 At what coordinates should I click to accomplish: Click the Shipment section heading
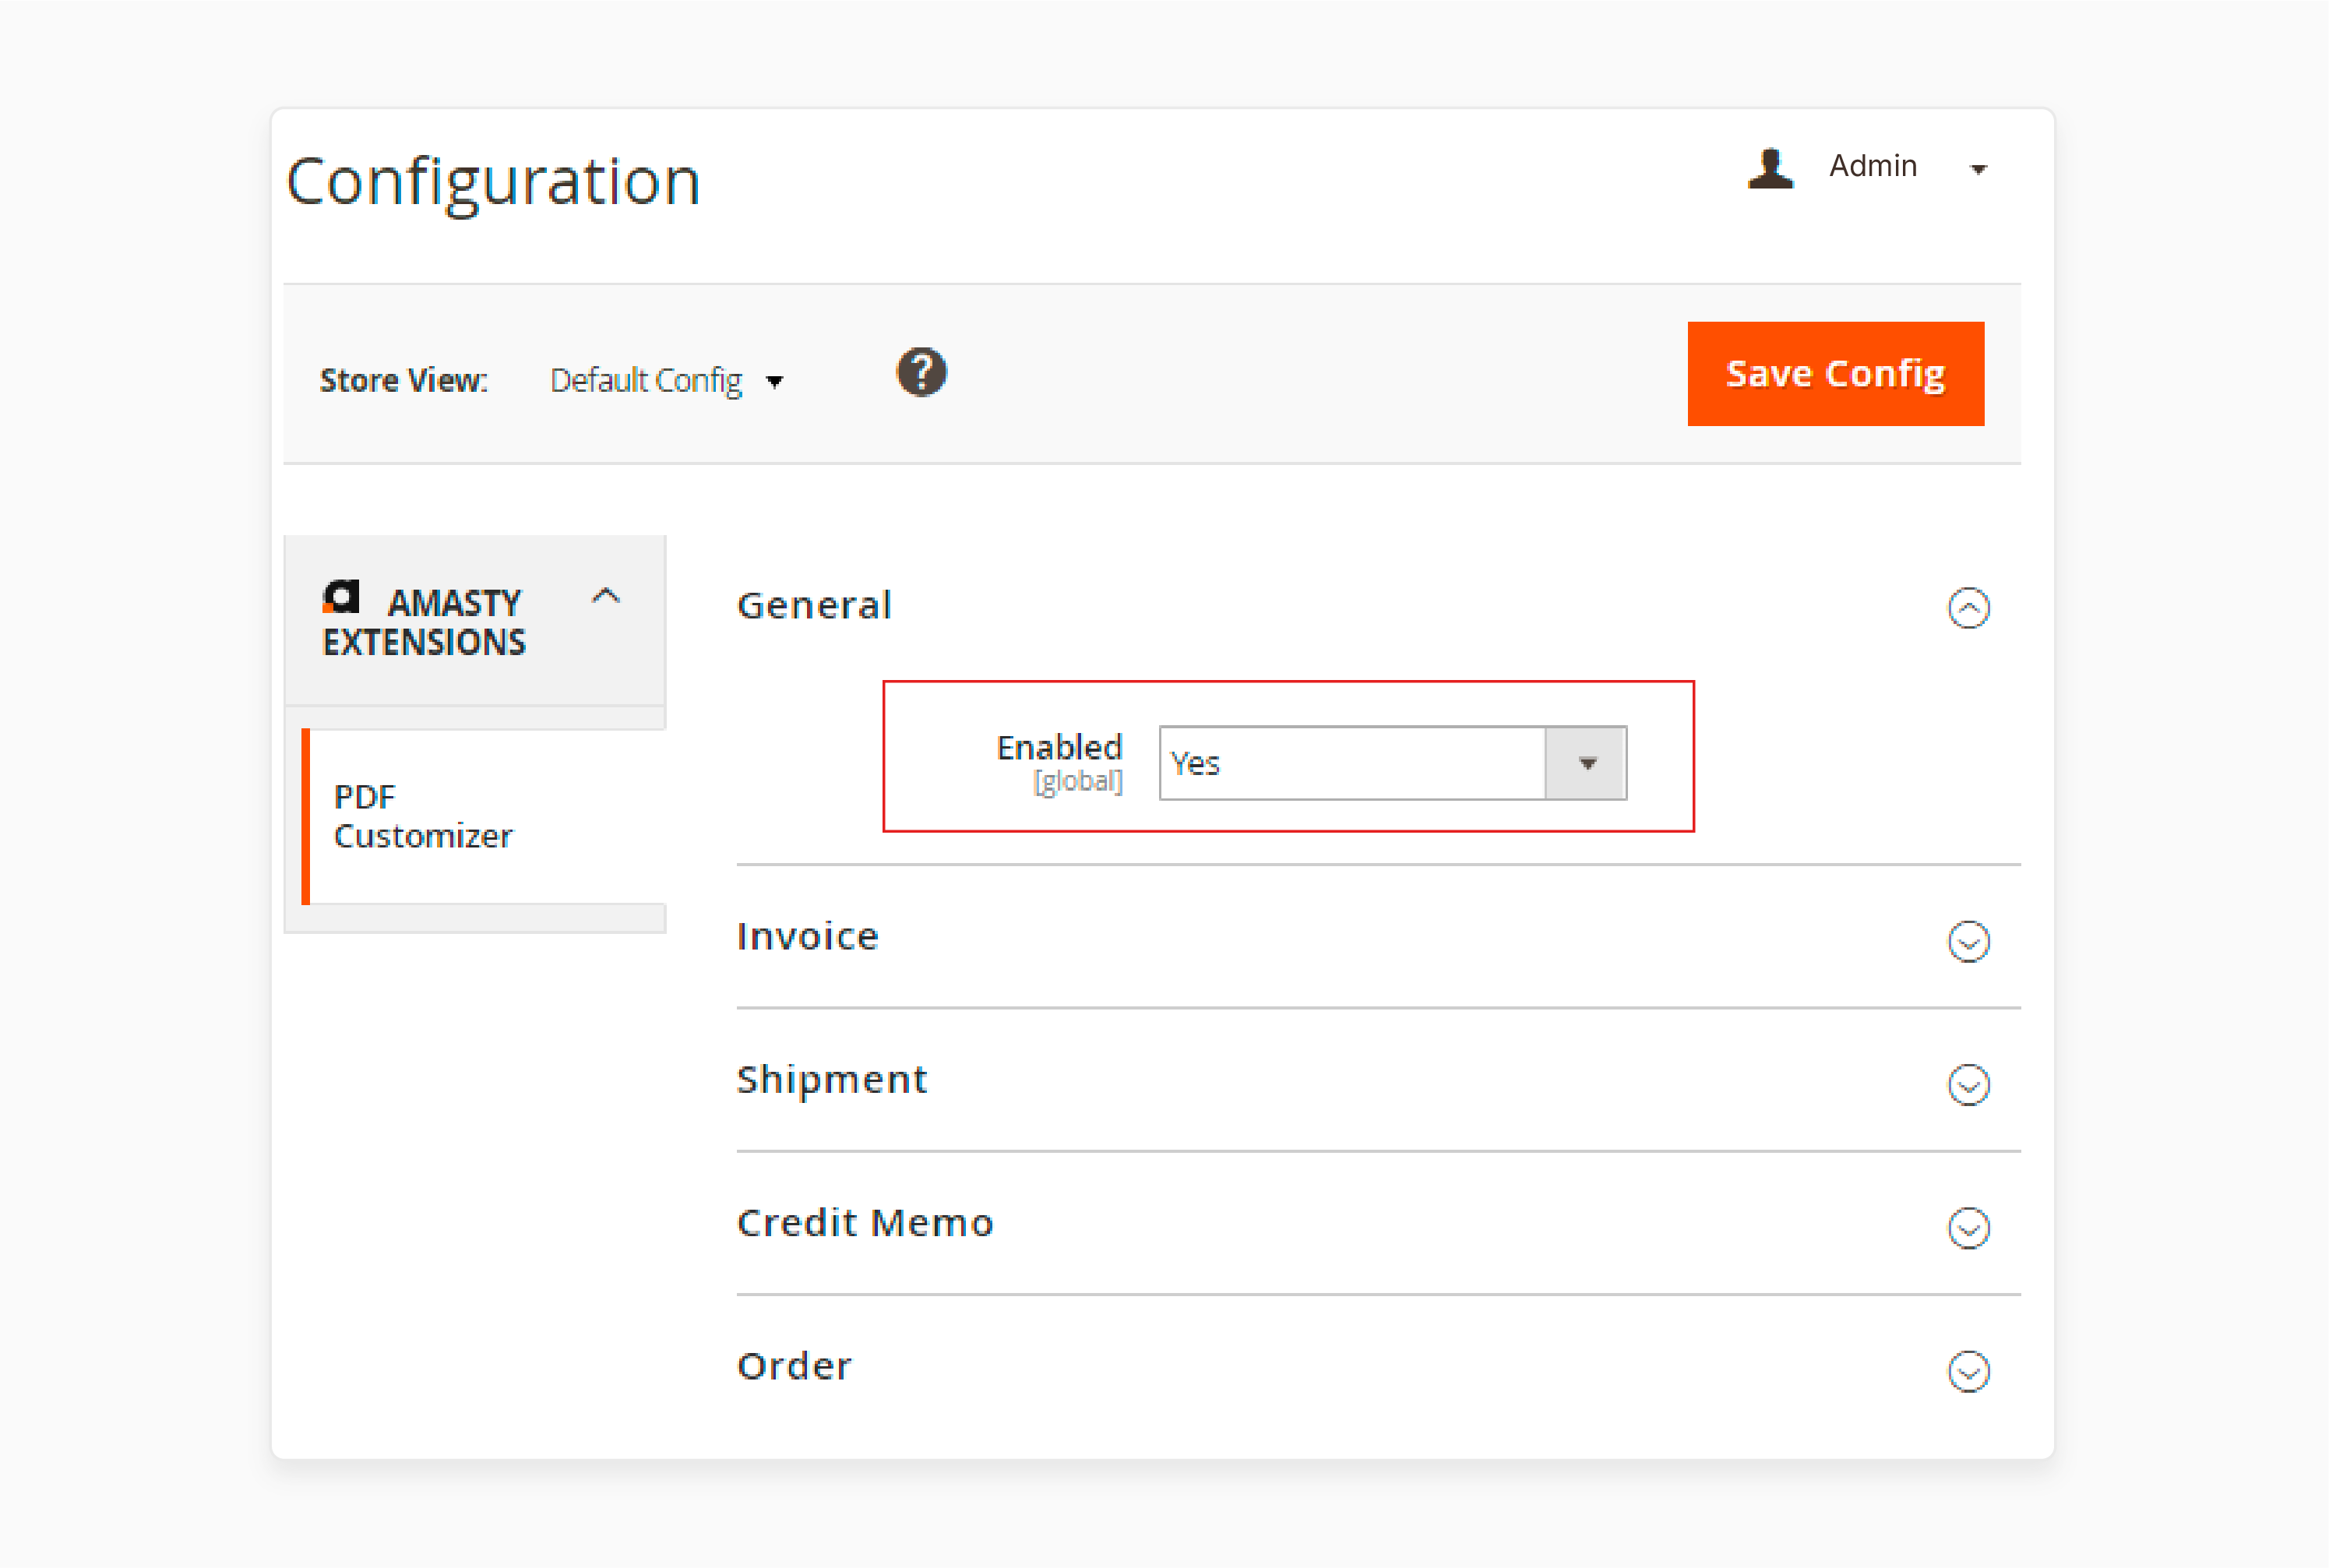(x=832, y=1080)
